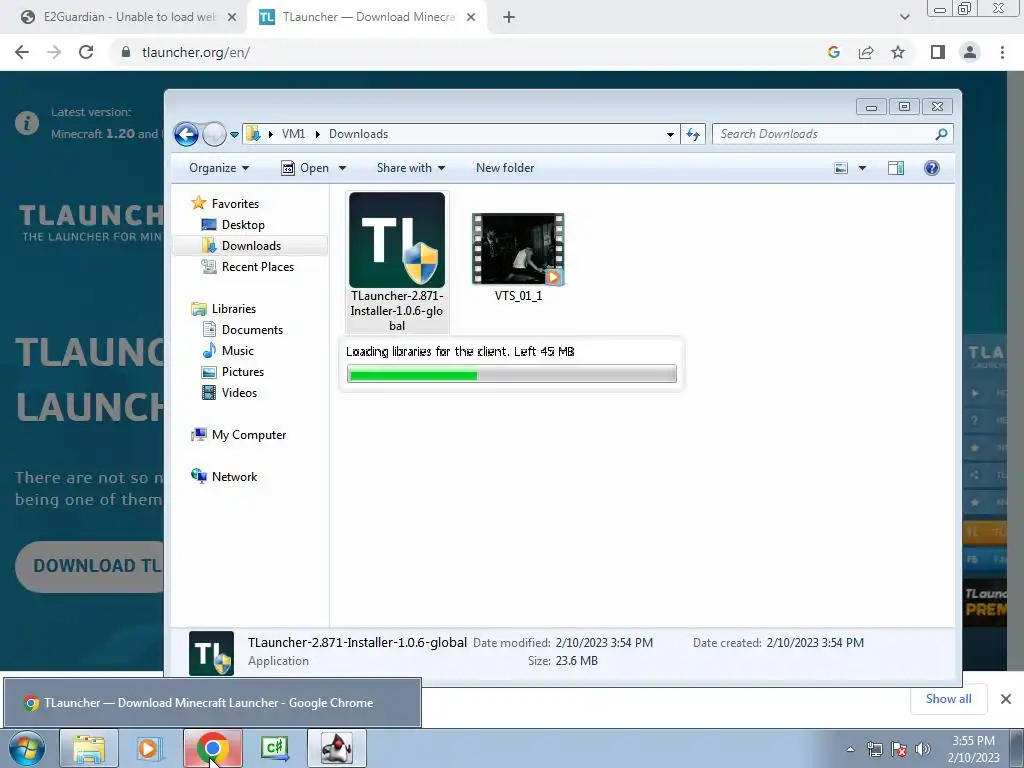Open a new Chrome tab
The height and width of the screenshot is (768, 1024).
509,18
